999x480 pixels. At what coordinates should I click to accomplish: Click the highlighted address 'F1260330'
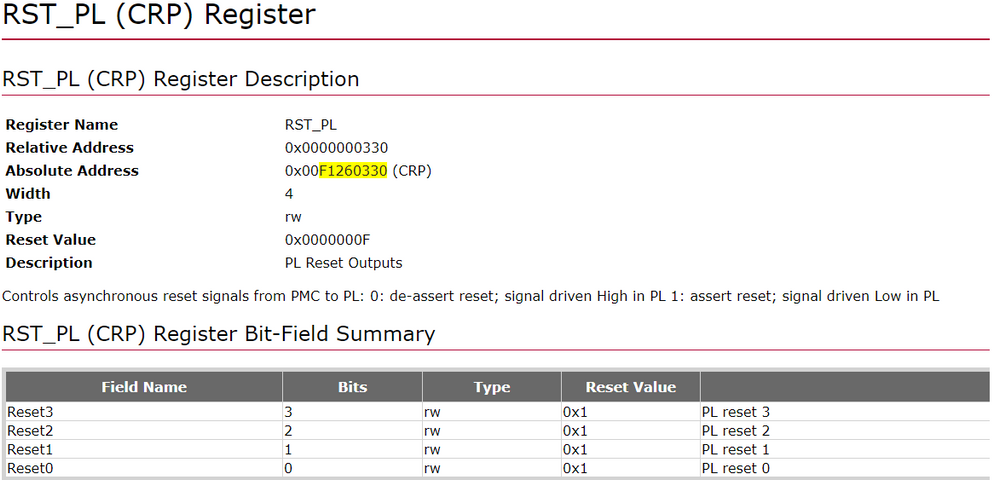click(353, 171)
